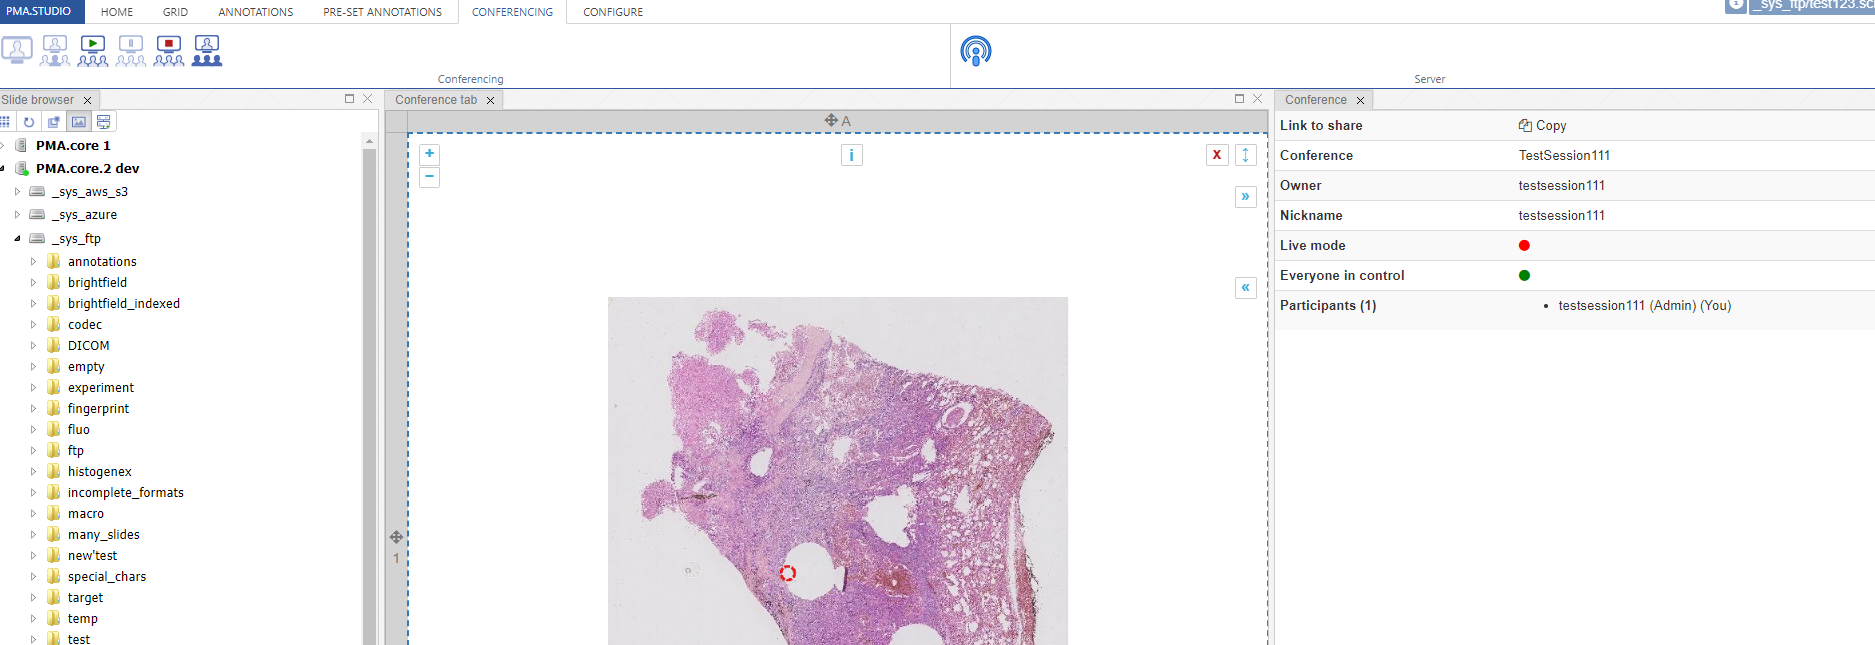This screenshot has height=645, width=1875.
Task: Expand the brightfield folder
Action: pyautogui.click(x=33, y=283)
